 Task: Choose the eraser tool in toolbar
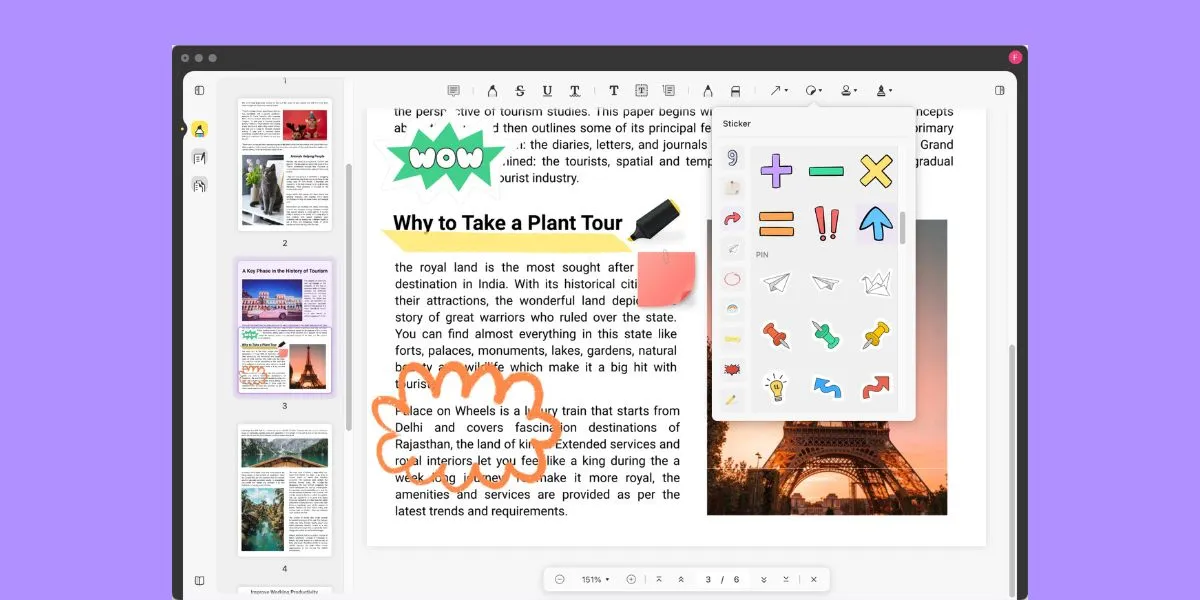pos(736,91)
